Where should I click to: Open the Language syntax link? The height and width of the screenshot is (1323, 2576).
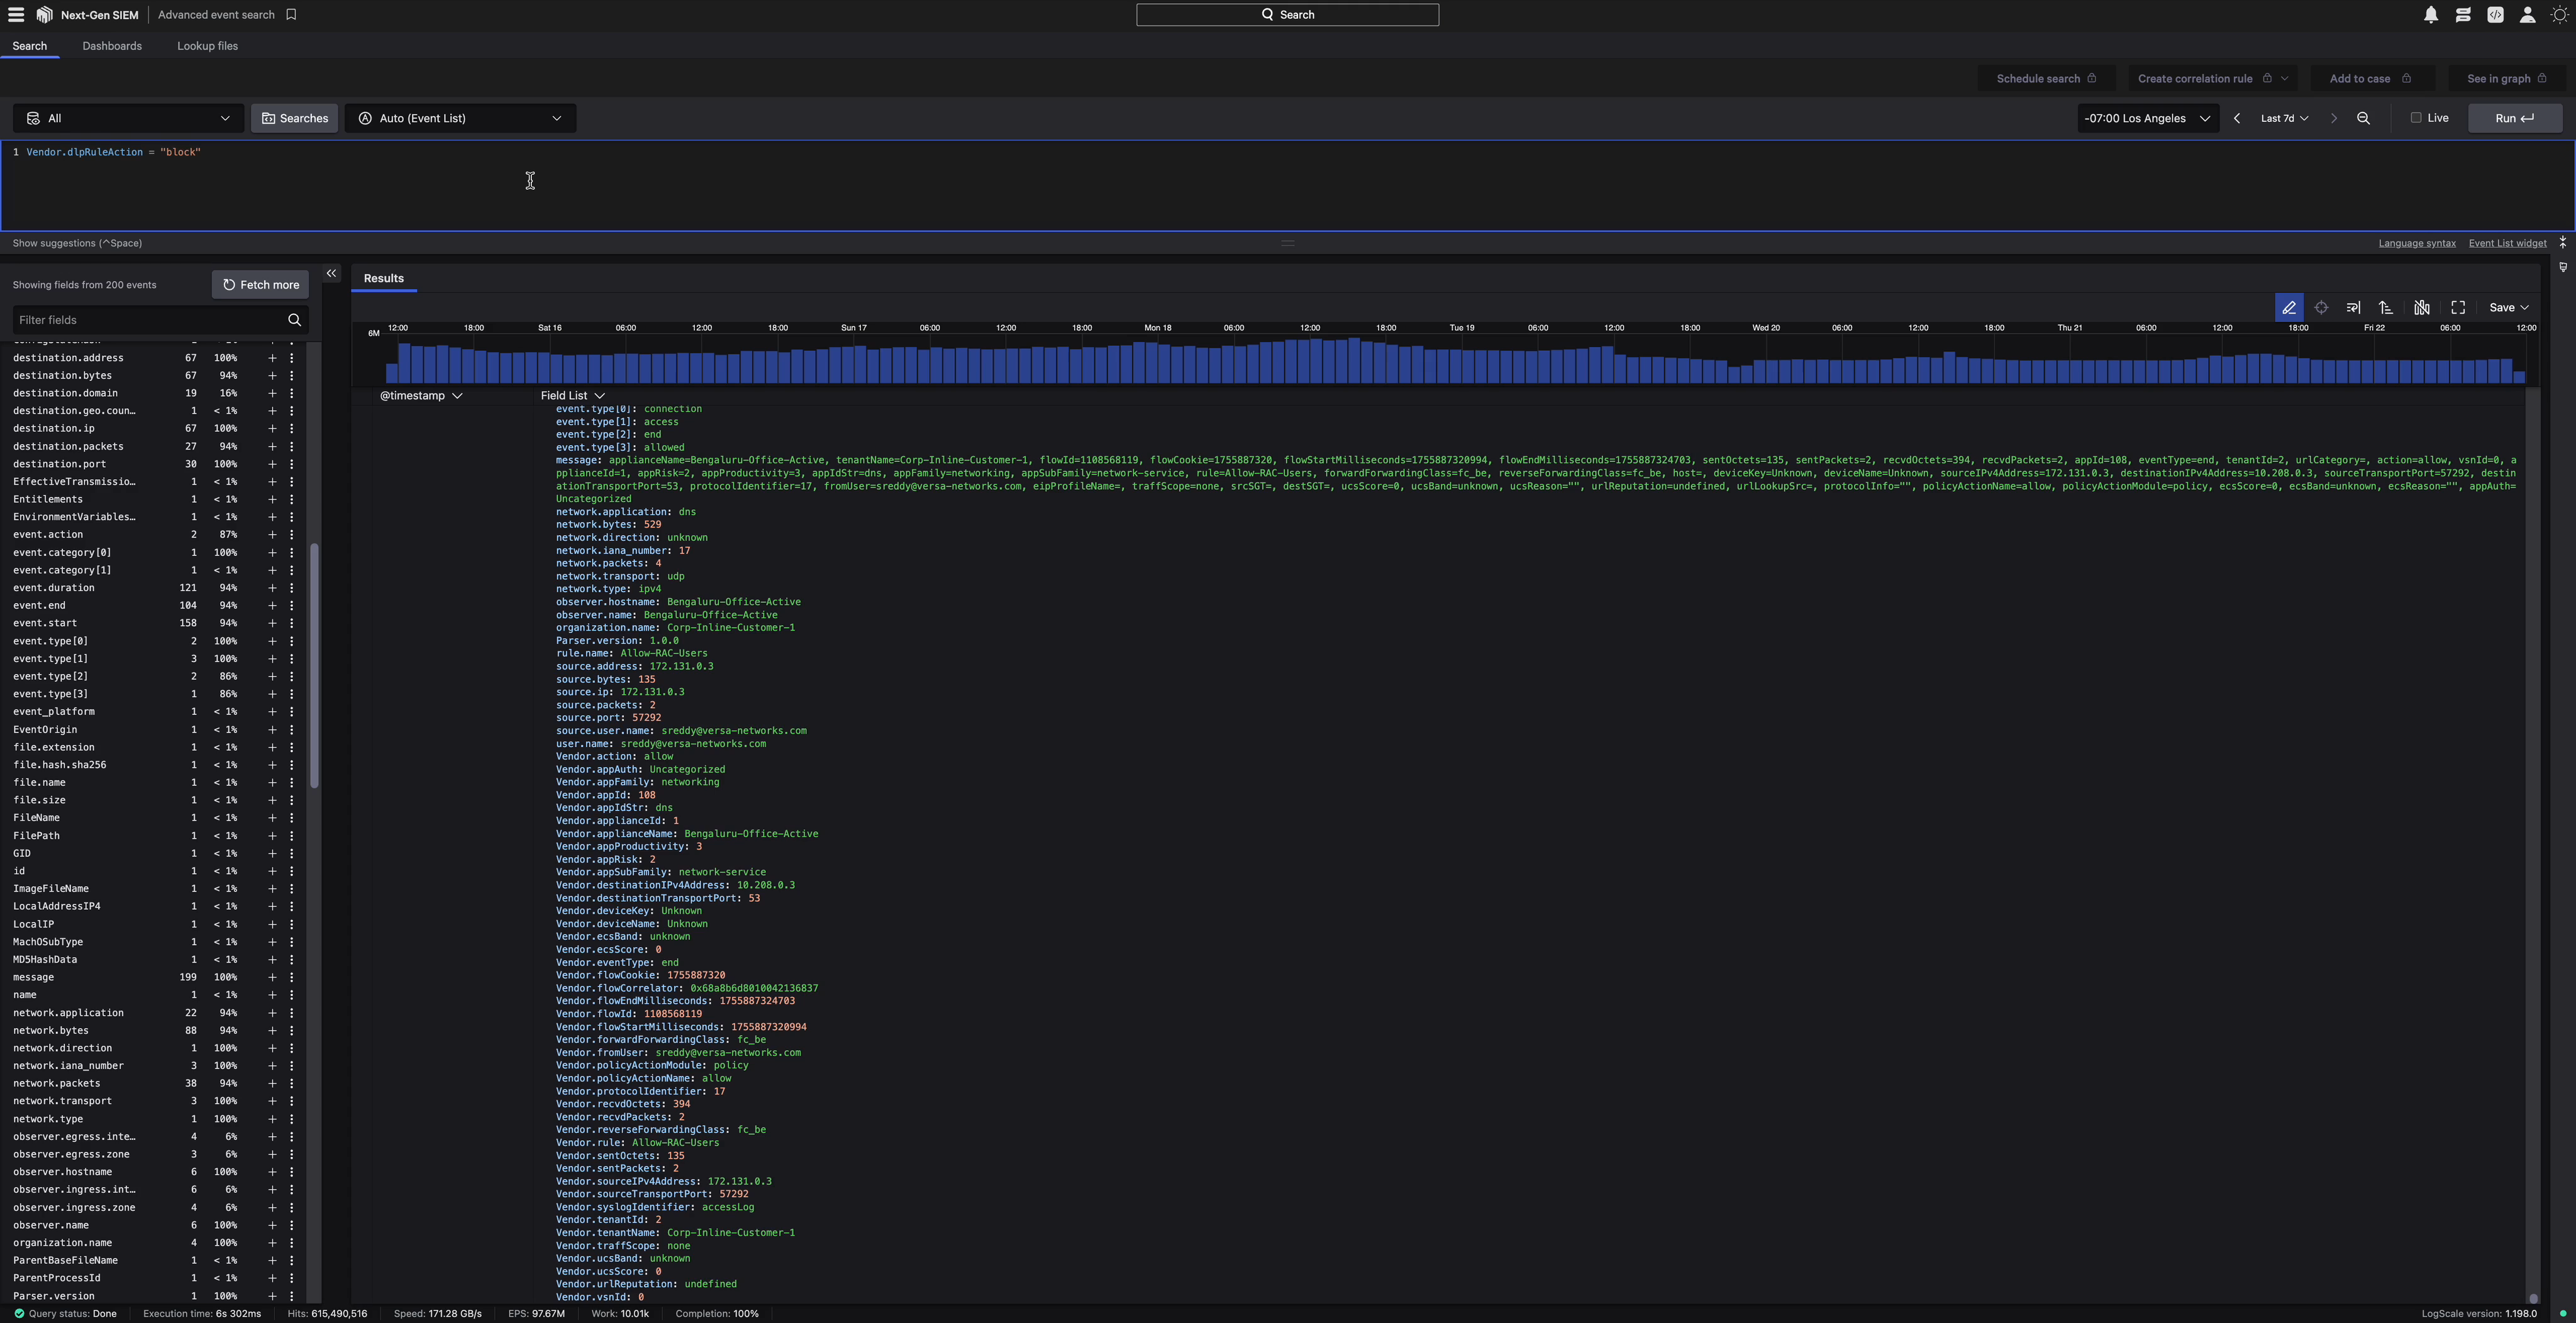2416,243
